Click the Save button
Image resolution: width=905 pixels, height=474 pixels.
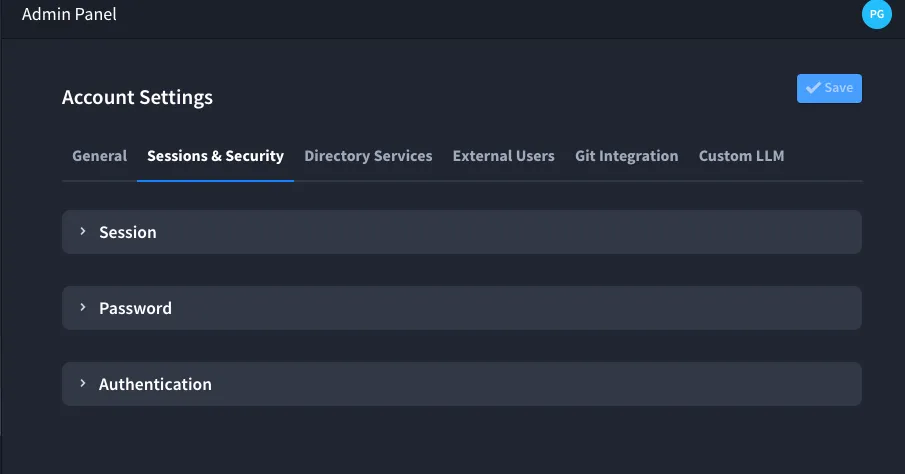[x=829, y=88]
